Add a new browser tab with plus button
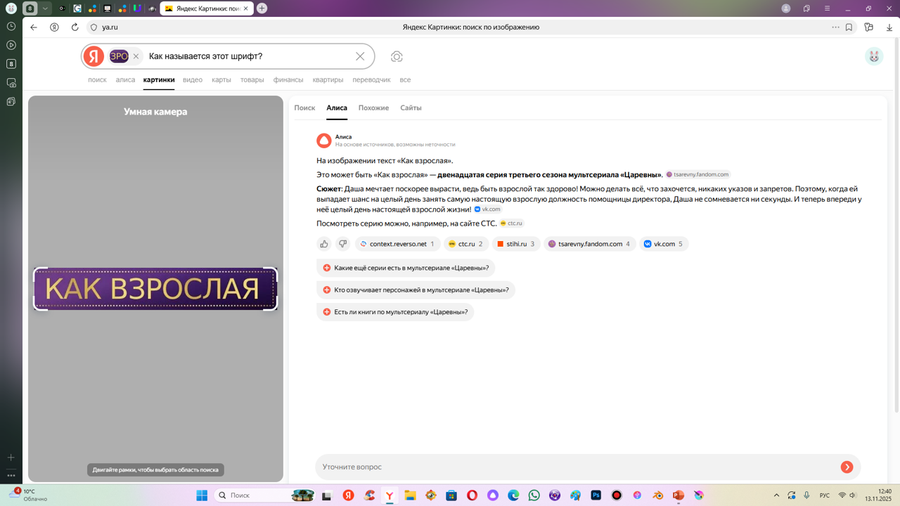Screen dimensions: 900x506 (262, 8)
